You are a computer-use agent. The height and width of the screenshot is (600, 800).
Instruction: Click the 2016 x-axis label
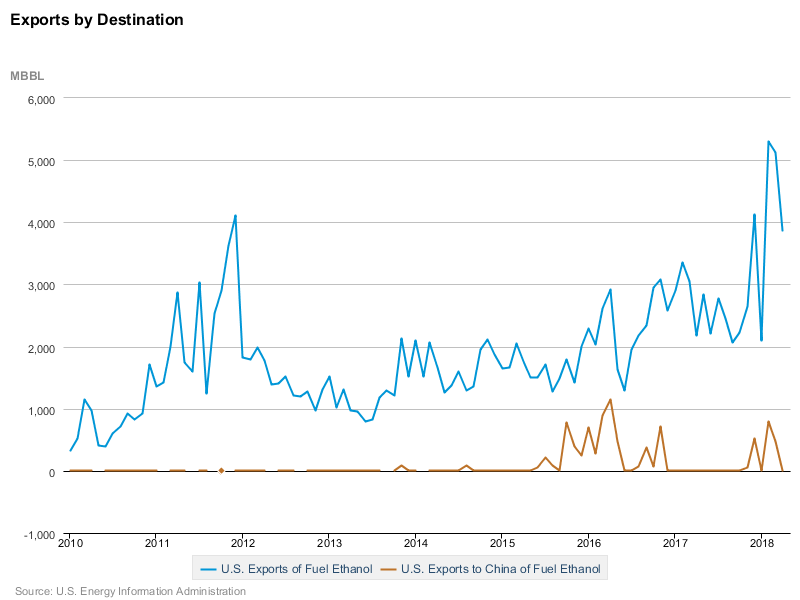point(589,543)
